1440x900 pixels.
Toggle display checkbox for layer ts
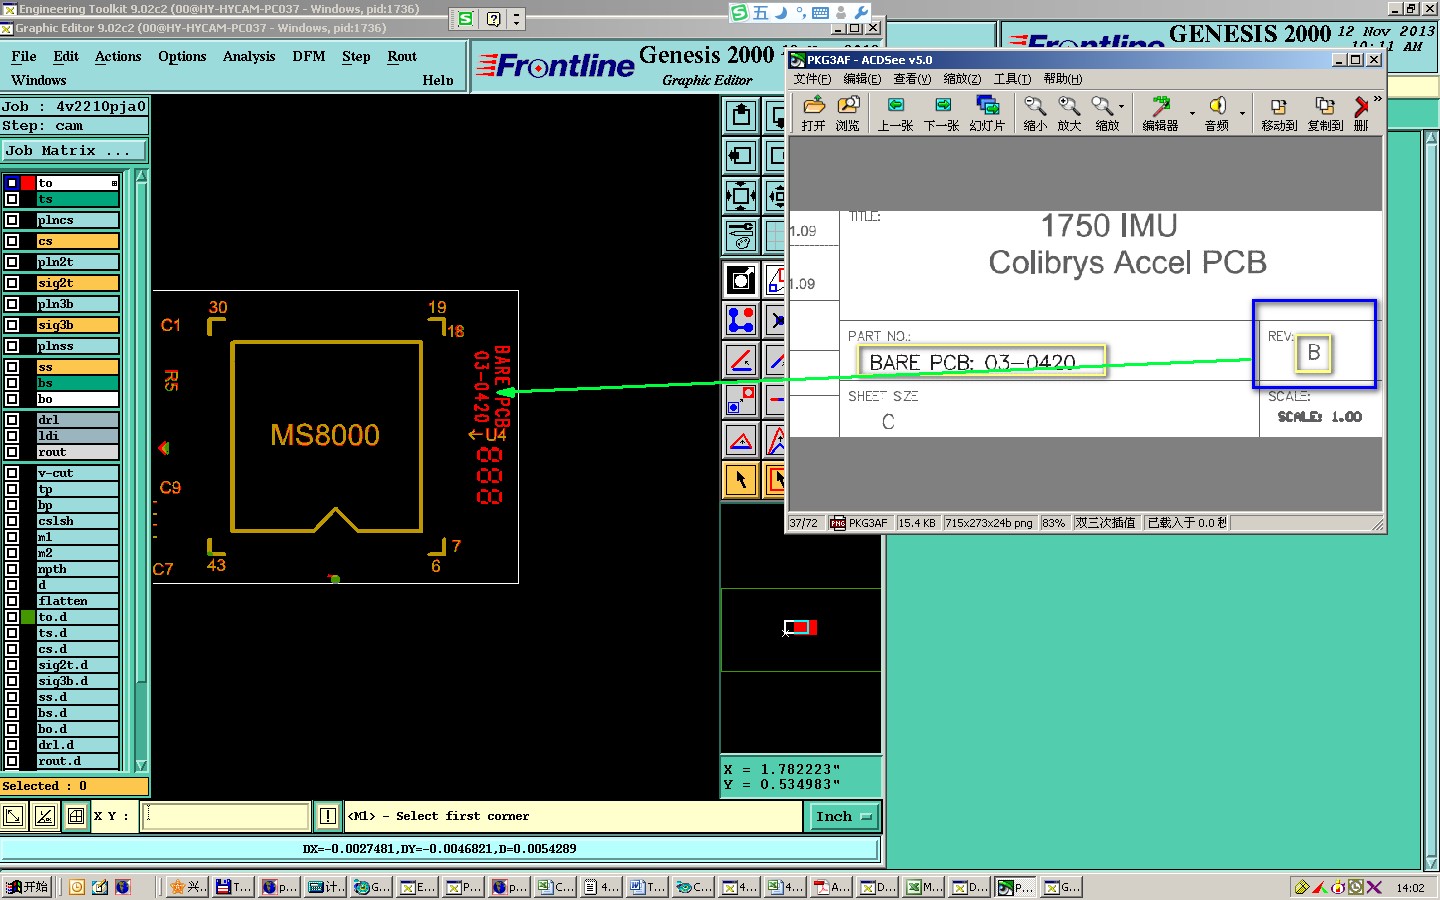(x=12, y=199)
